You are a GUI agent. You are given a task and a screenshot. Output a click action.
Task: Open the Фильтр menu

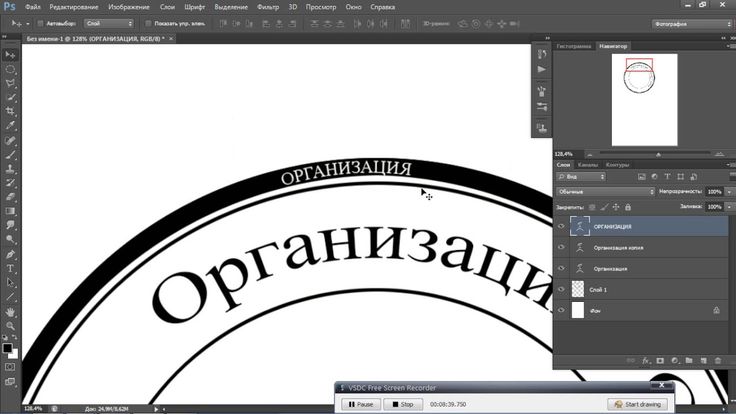point(268,7)
